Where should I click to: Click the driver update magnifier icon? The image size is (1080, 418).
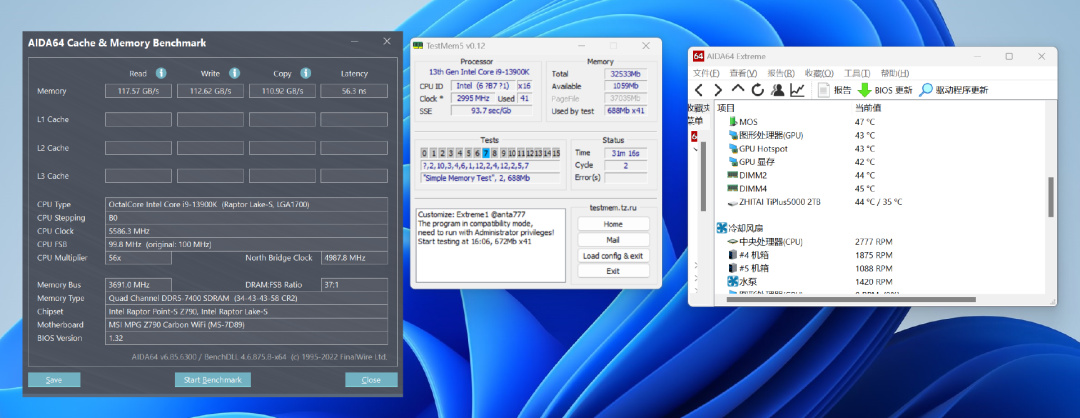coord(926,90)
